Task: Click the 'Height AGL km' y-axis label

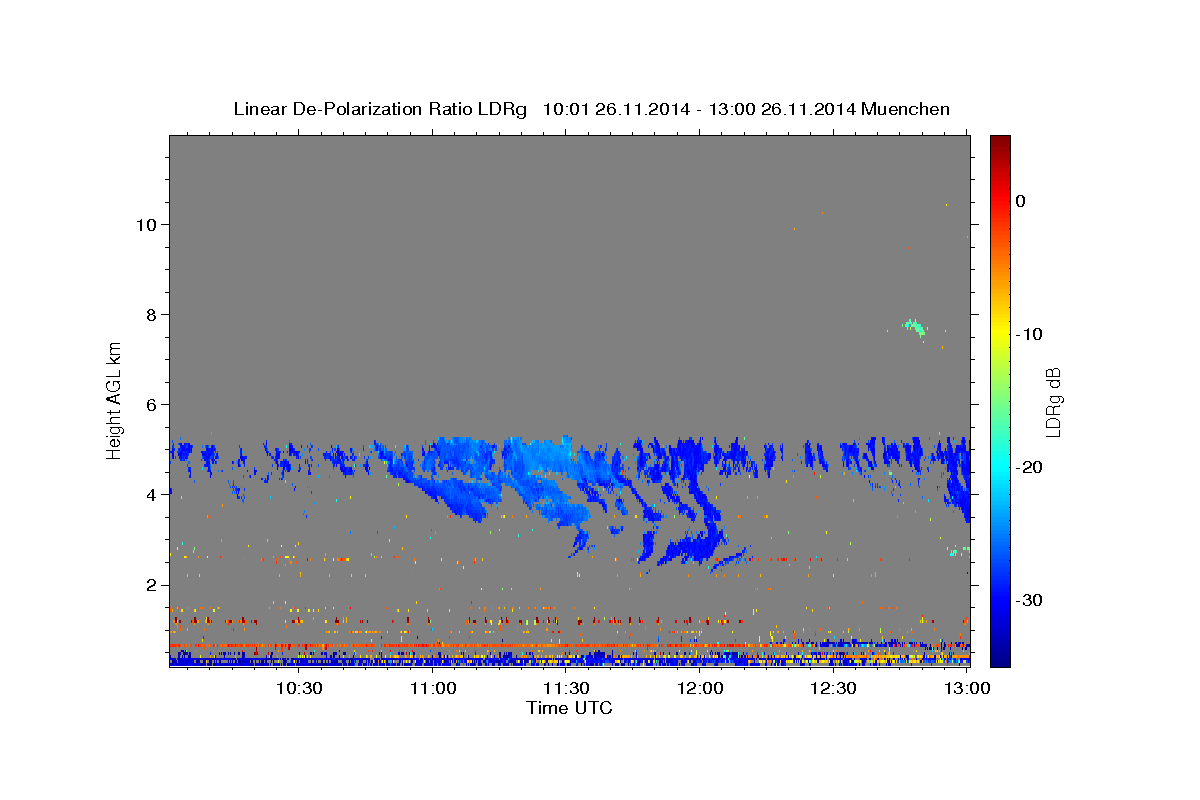Action: 114,400
